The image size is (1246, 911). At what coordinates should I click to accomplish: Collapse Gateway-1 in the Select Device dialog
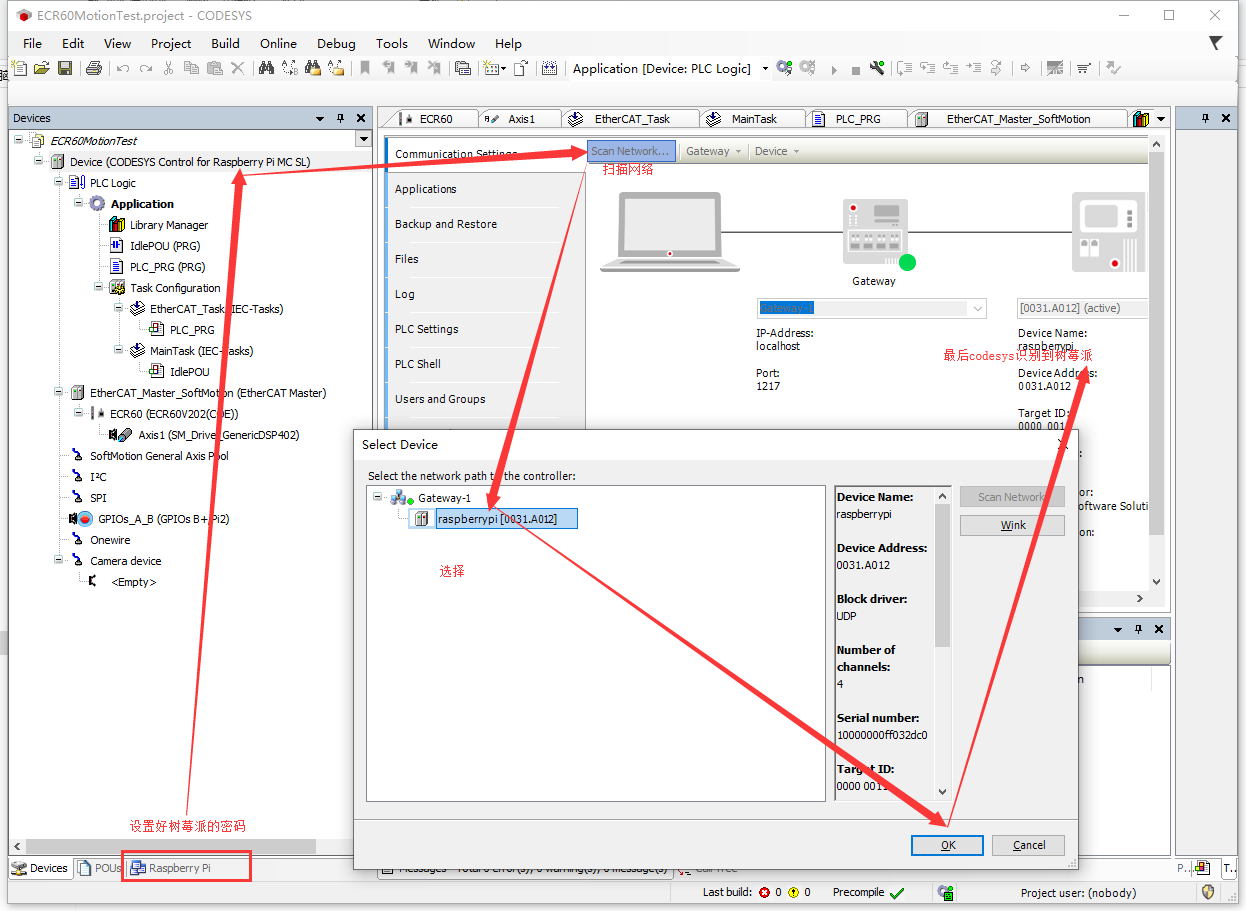pos(378,497)
